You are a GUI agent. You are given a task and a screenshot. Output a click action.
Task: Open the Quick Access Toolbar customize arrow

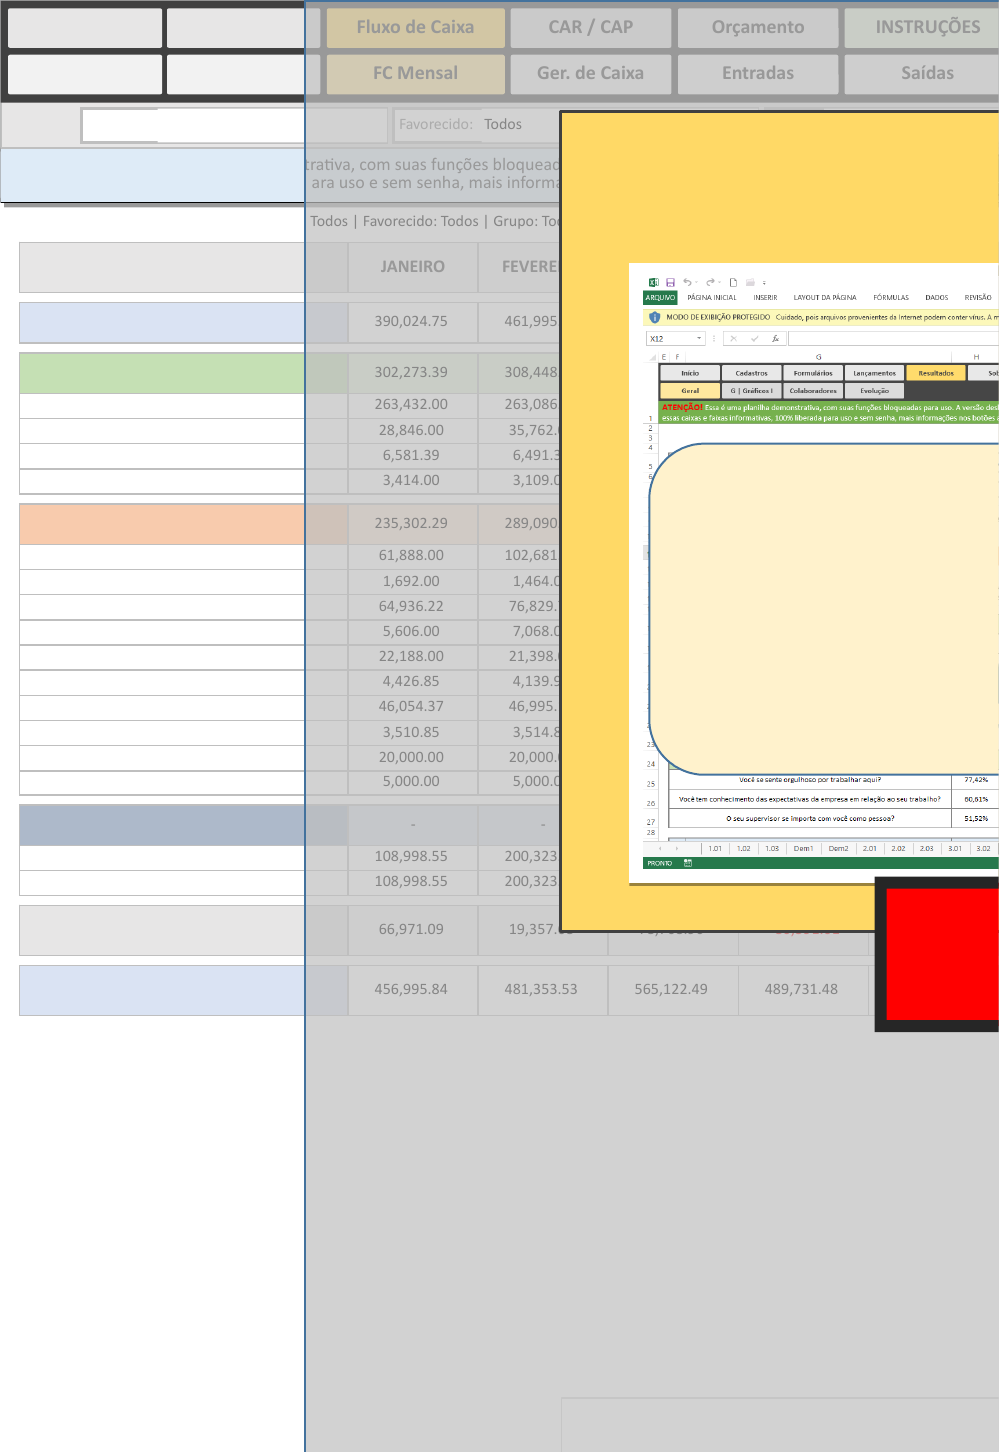tap(764, 283)
